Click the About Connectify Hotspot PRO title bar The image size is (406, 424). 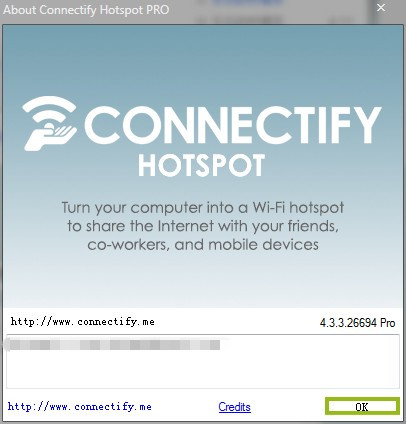pyautogui.click(x=187, y=10)
